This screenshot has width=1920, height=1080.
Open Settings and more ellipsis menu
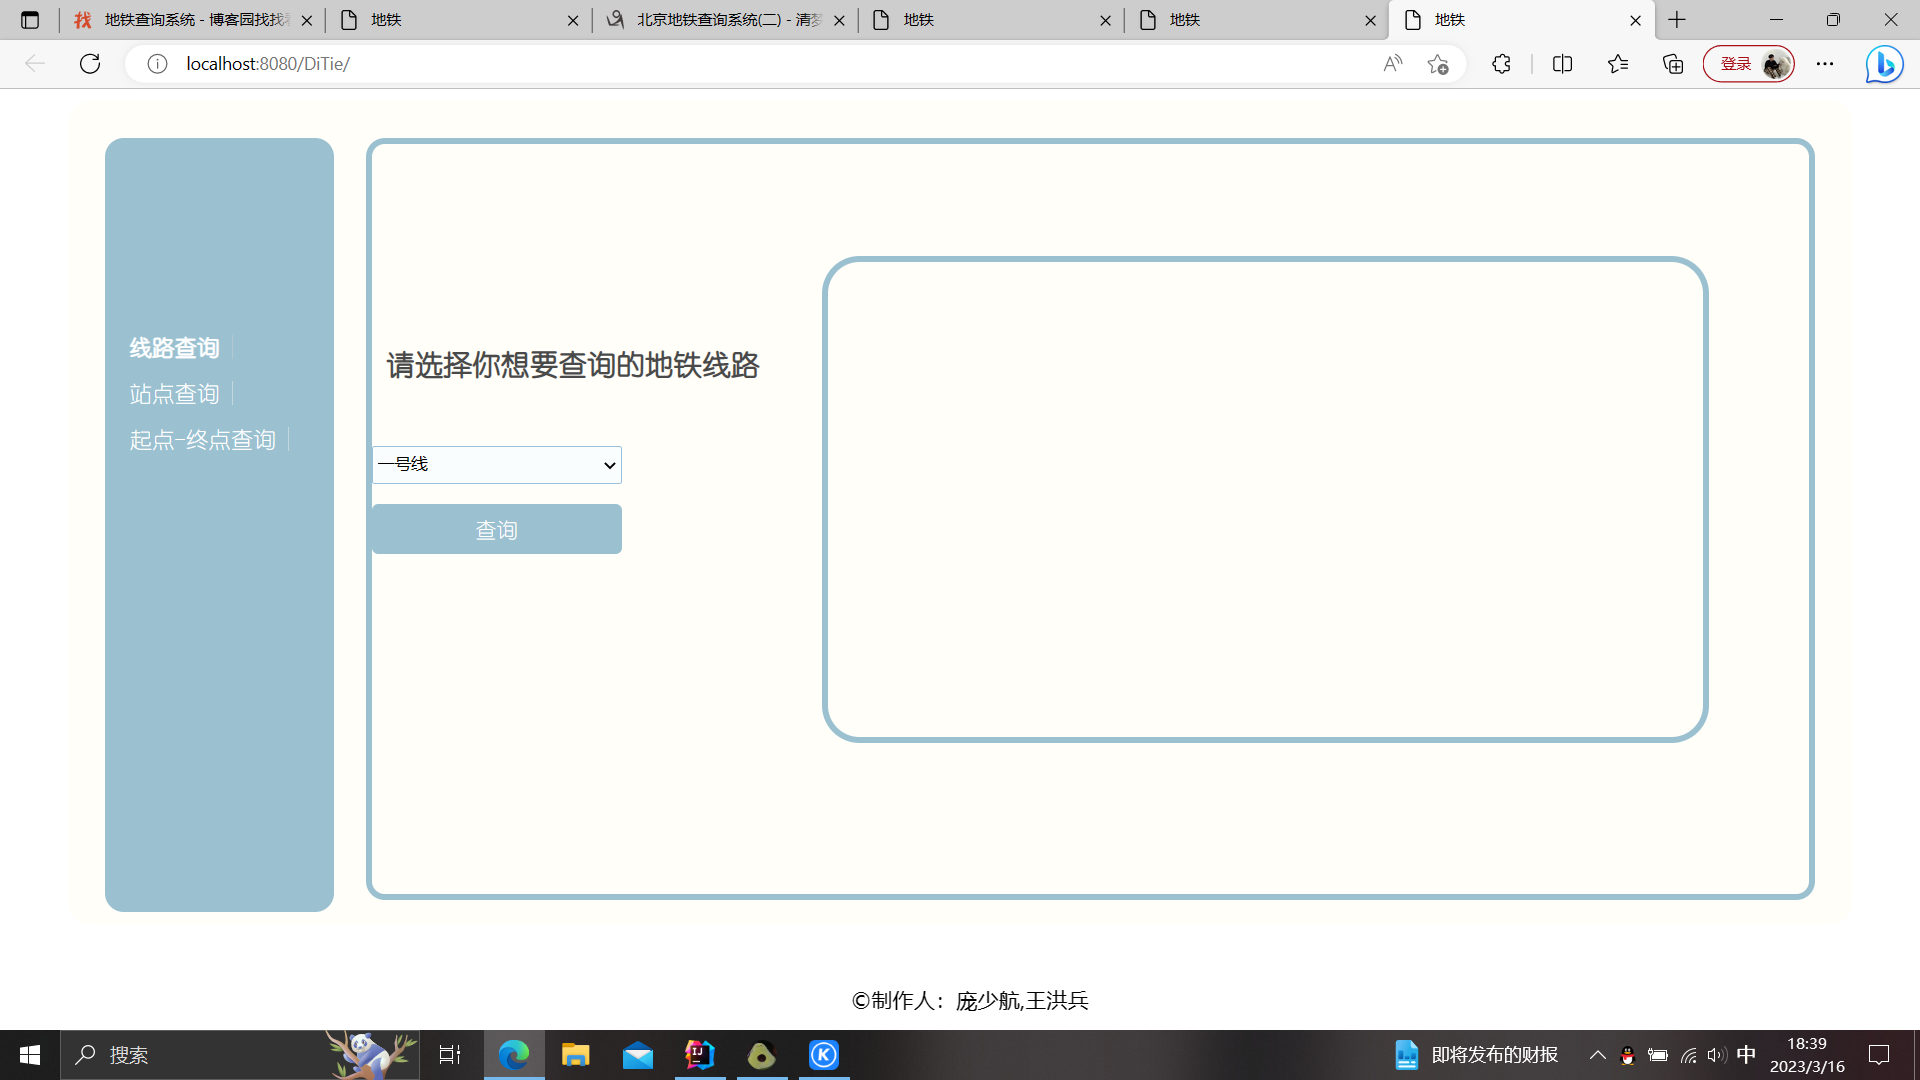(x=1825, y=64)
